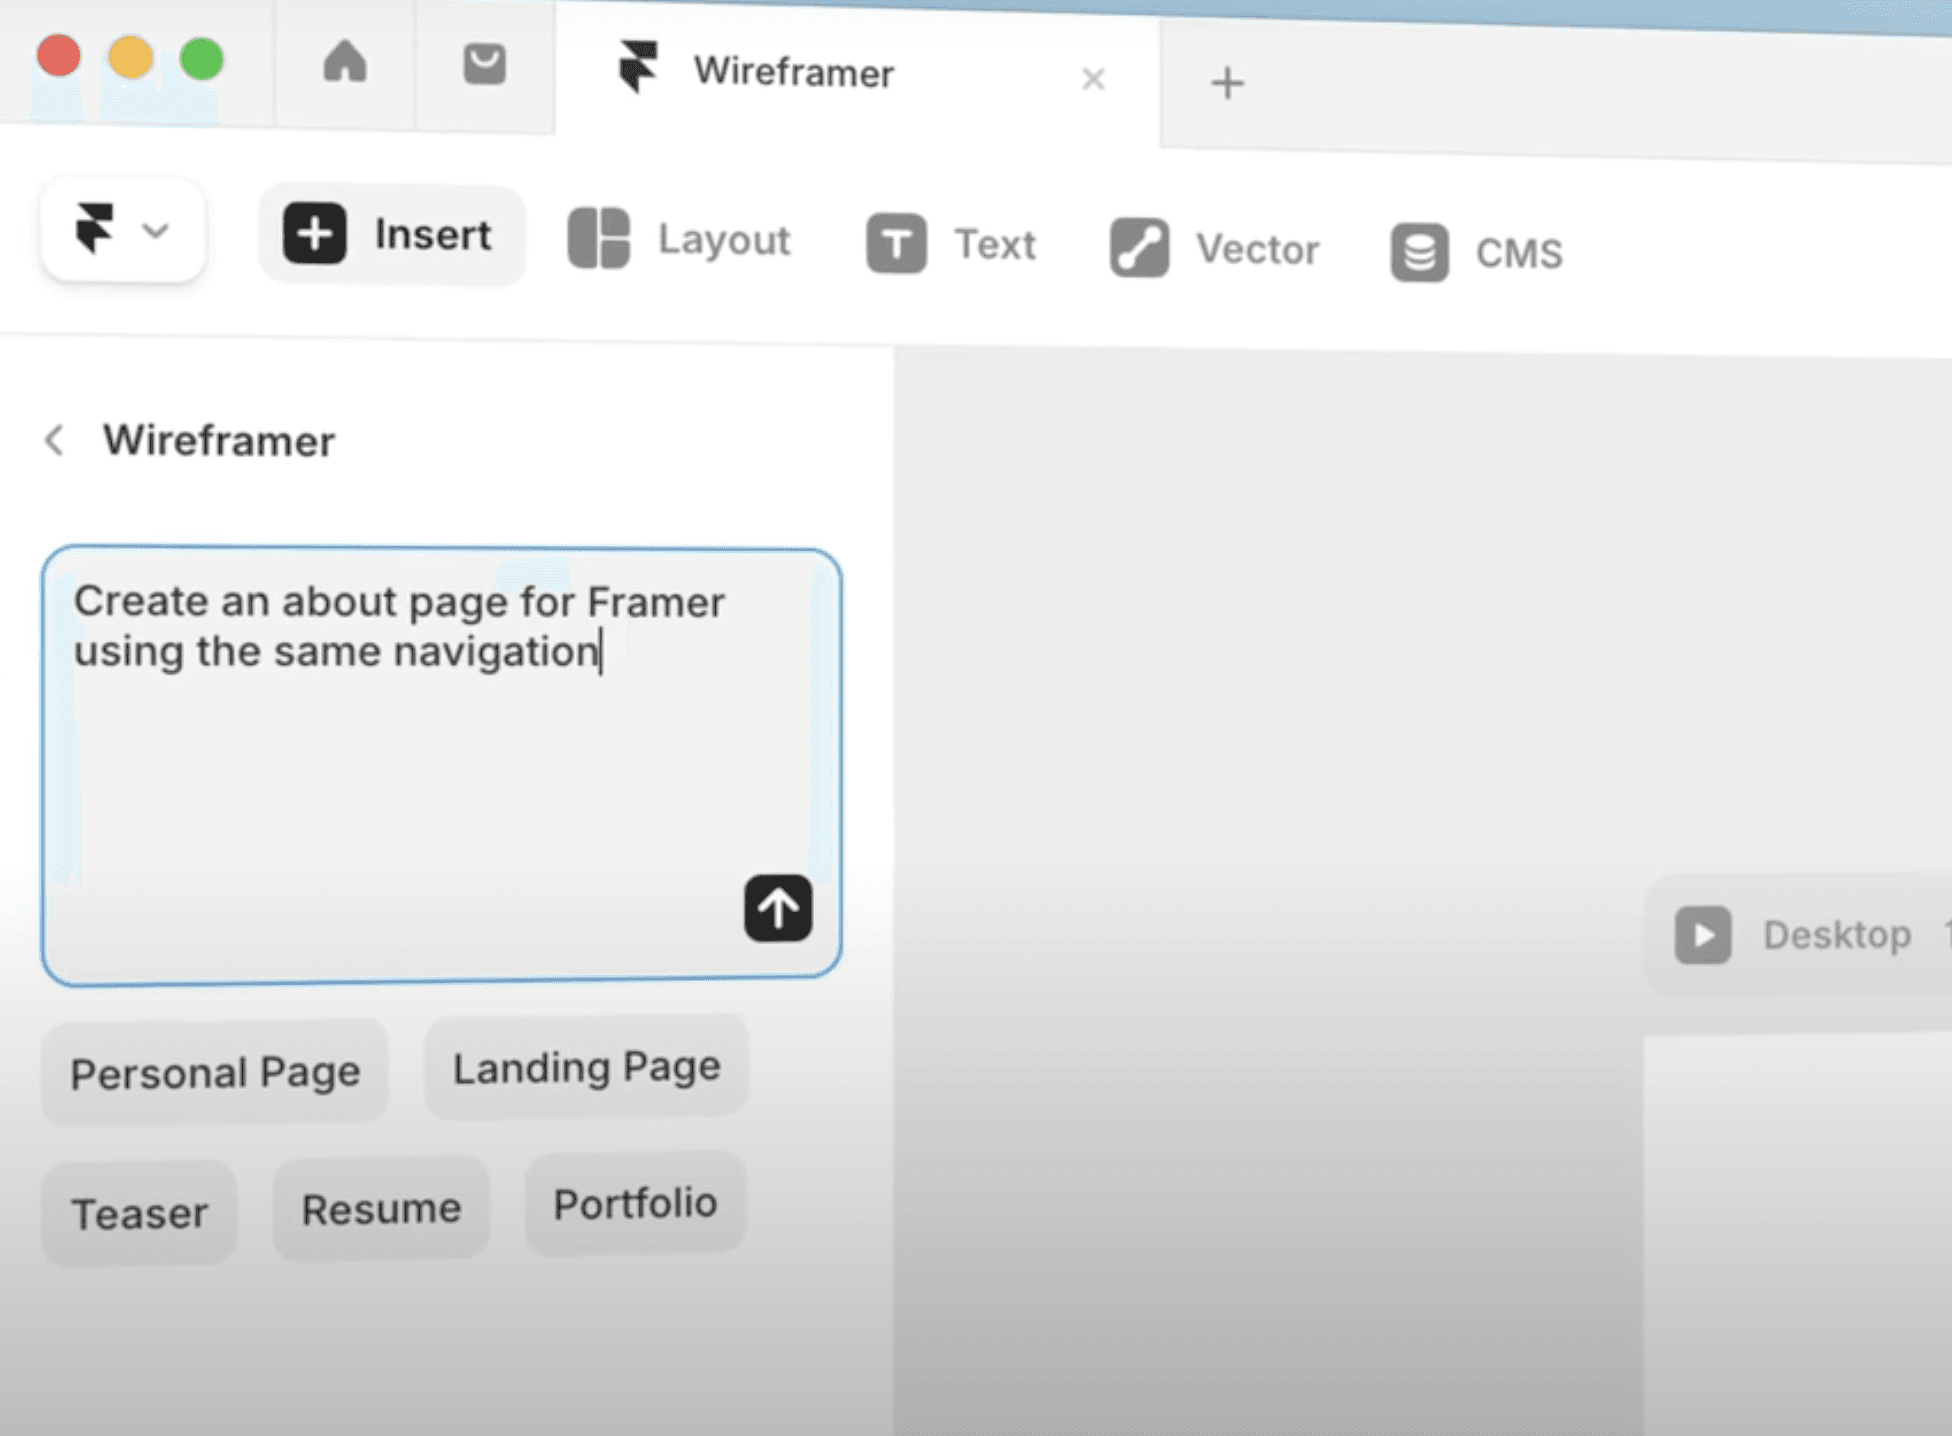Screen dimensions: 1952x1436
Task: Select the Vector tool
Action: 1214,249
